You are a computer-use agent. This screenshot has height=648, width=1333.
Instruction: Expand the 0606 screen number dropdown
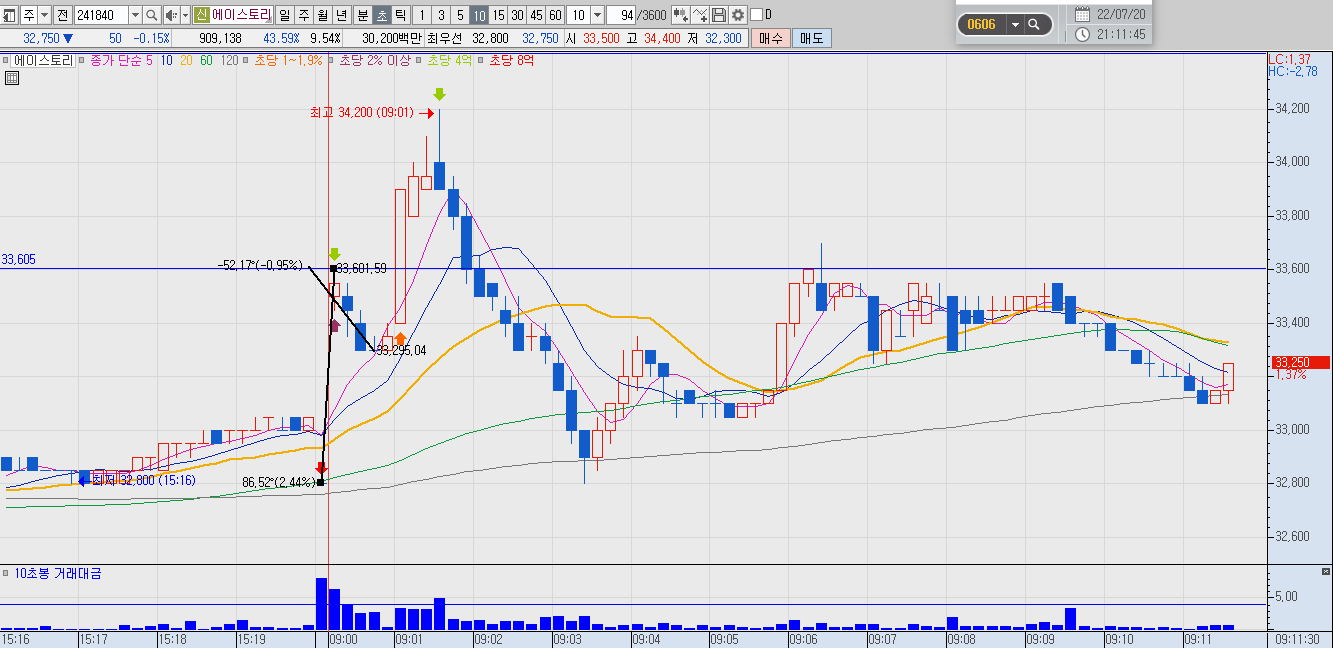[1015, 24]
